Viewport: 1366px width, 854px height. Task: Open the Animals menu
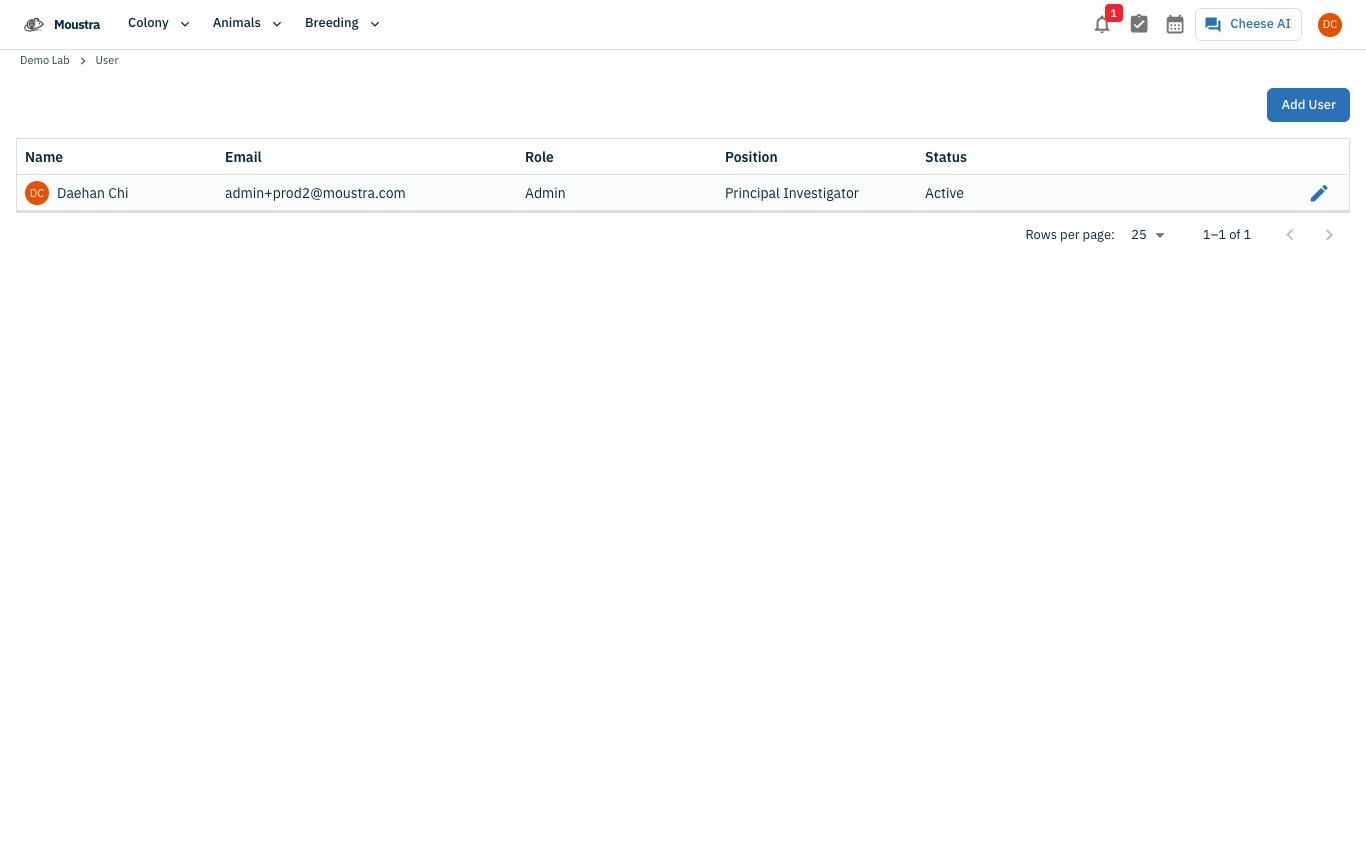click(x=247, y=24)
